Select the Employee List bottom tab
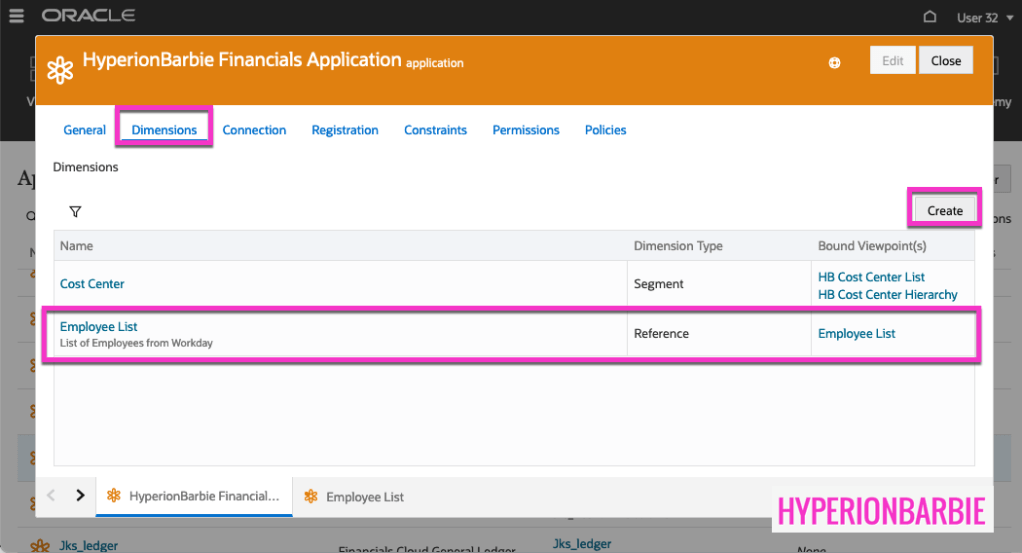This screenshot has height=553, width=1022. point(365,497)
